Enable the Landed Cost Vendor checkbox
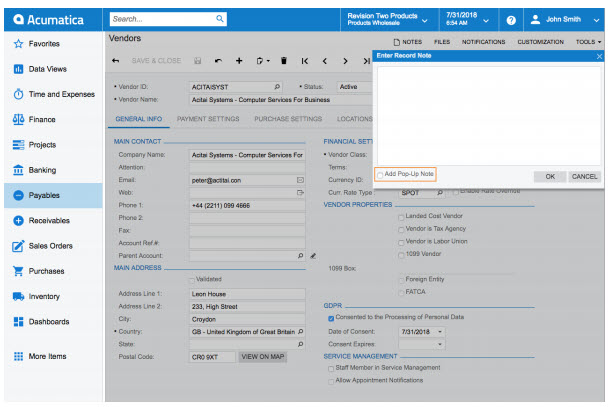The width and height of the screenshot is (609, 407). (x=402, y=217)
